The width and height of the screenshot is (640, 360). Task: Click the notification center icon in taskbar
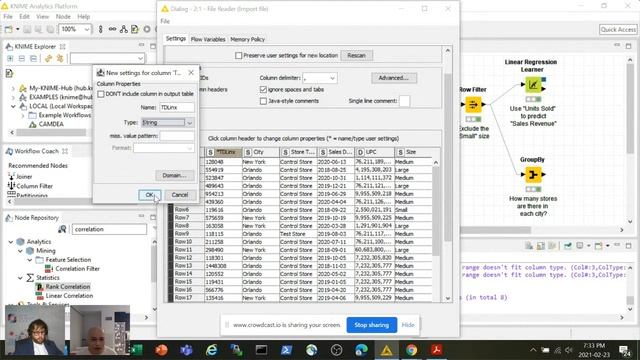(624, 350)
